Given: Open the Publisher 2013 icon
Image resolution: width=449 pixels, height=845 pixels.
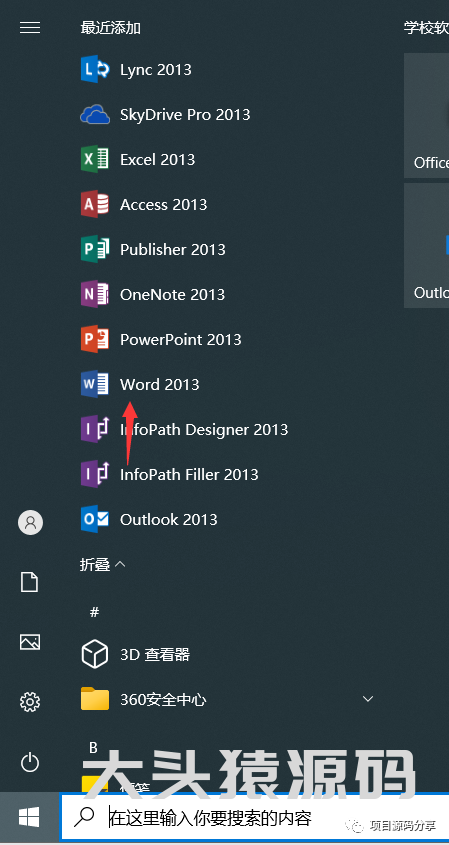Looking at the screenshot, I should click(x=95, y=249).
